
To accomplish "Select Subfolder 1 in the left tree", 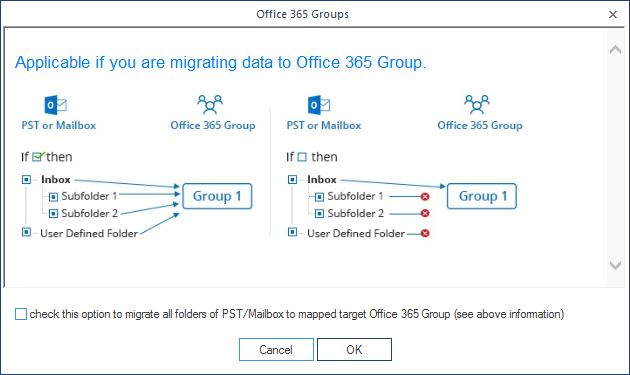I will (x=89, y=196).
